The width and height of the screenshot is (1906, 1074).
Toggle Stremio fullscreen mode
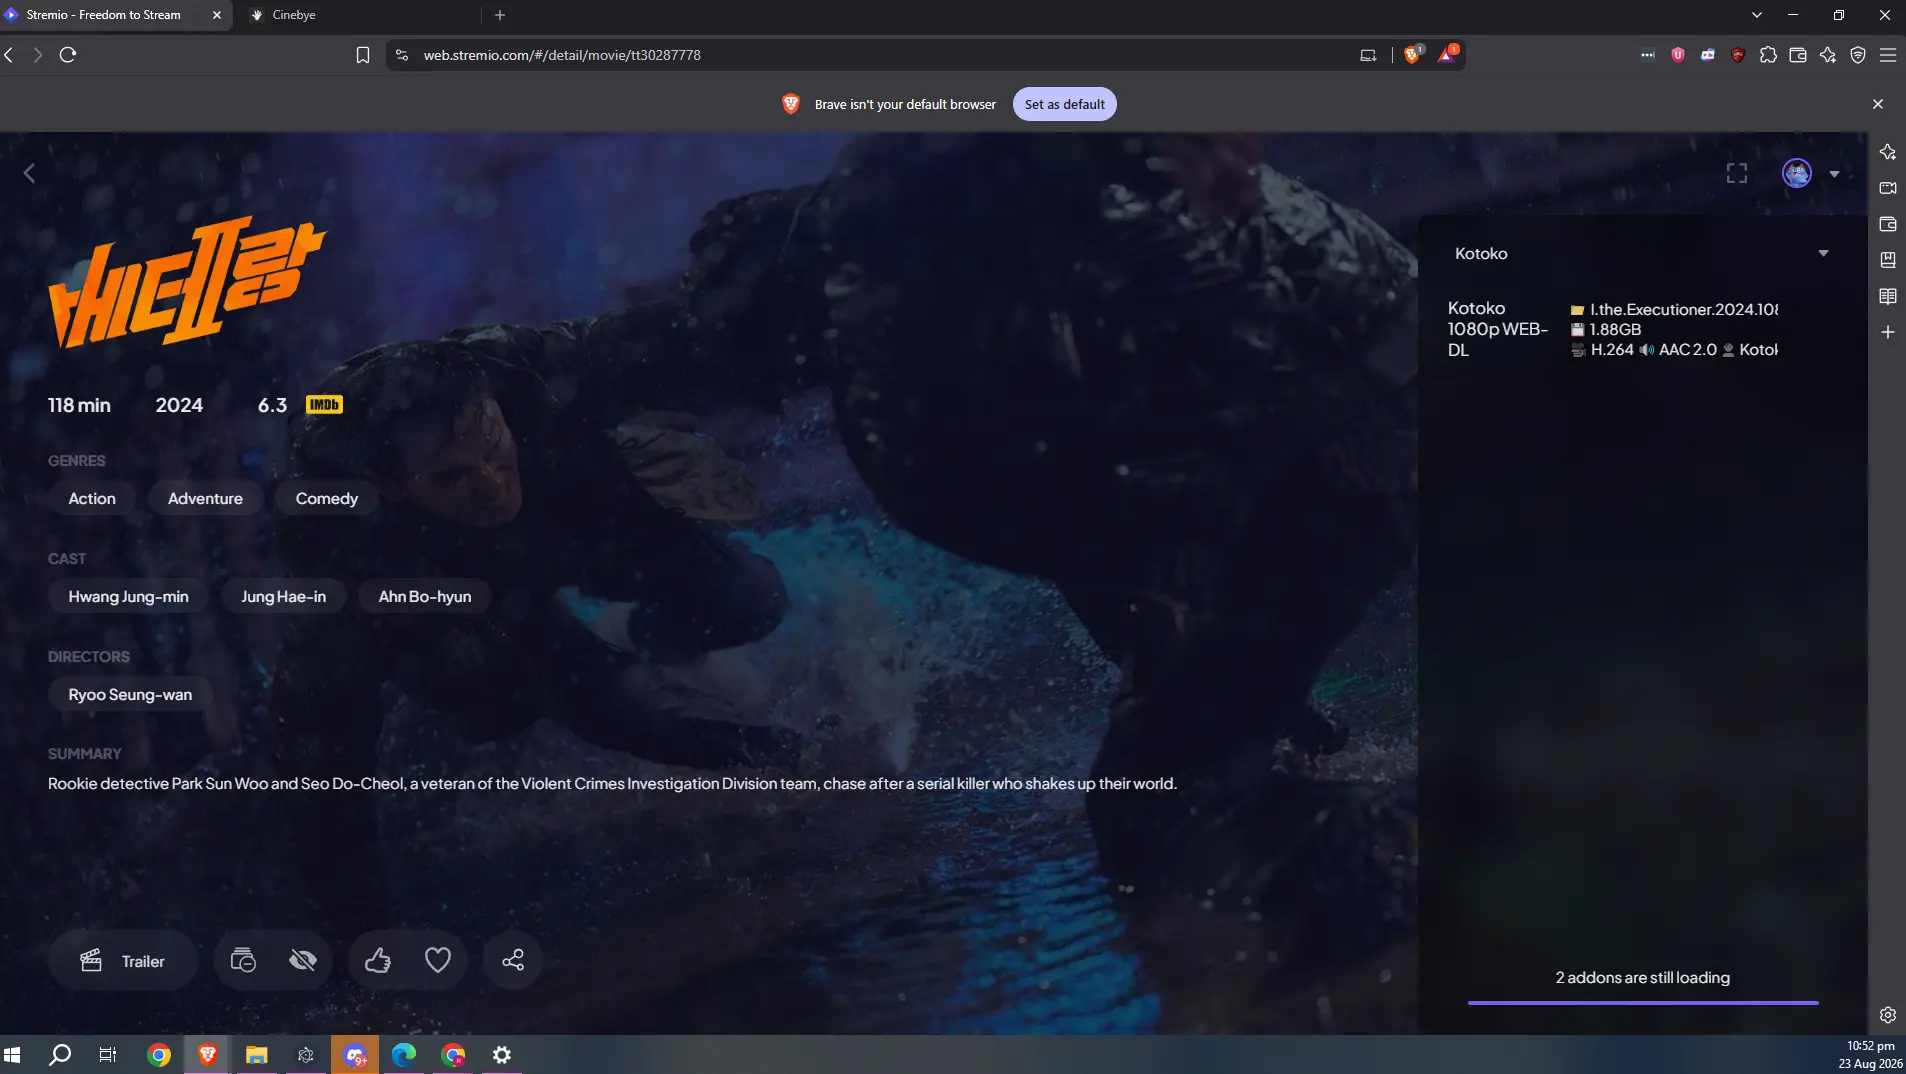pyautogui.click(x=1737, y=174)
